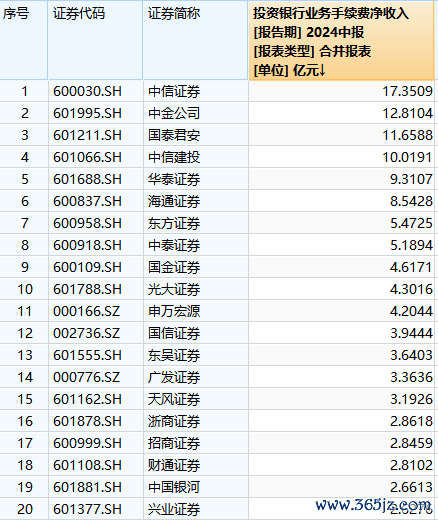Select the 中国银河 name cell
This screenshot has width=438, height=520.
pos(195,487)
